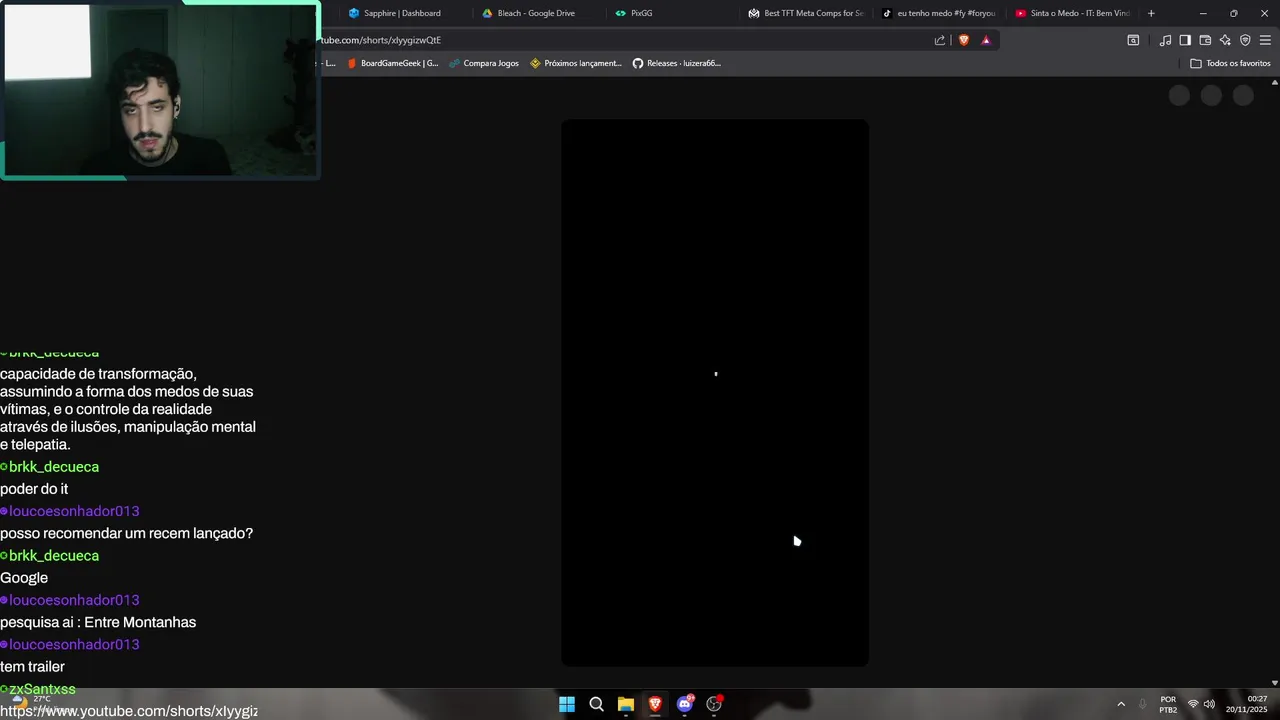Image resolution: width=1280 pixels, height=720 pixels.
Task: Open the tab search icon in the toolbar
Action: [x=1133, y=40]
